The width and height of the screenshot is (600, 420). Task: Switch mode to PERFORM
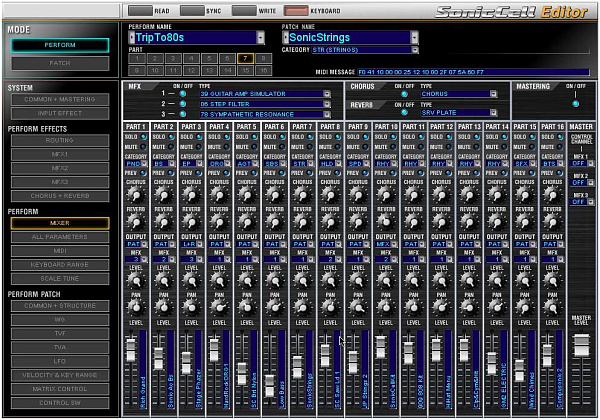click(x=60, y=45)
